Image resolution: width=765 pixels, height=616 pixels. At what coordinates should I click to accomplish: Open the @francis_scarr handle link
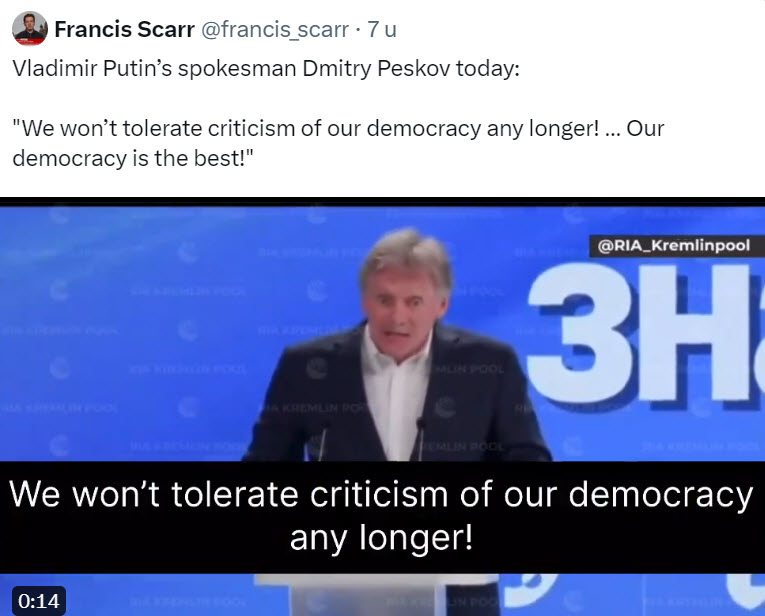pyautogui.click(x=275, y=30)
